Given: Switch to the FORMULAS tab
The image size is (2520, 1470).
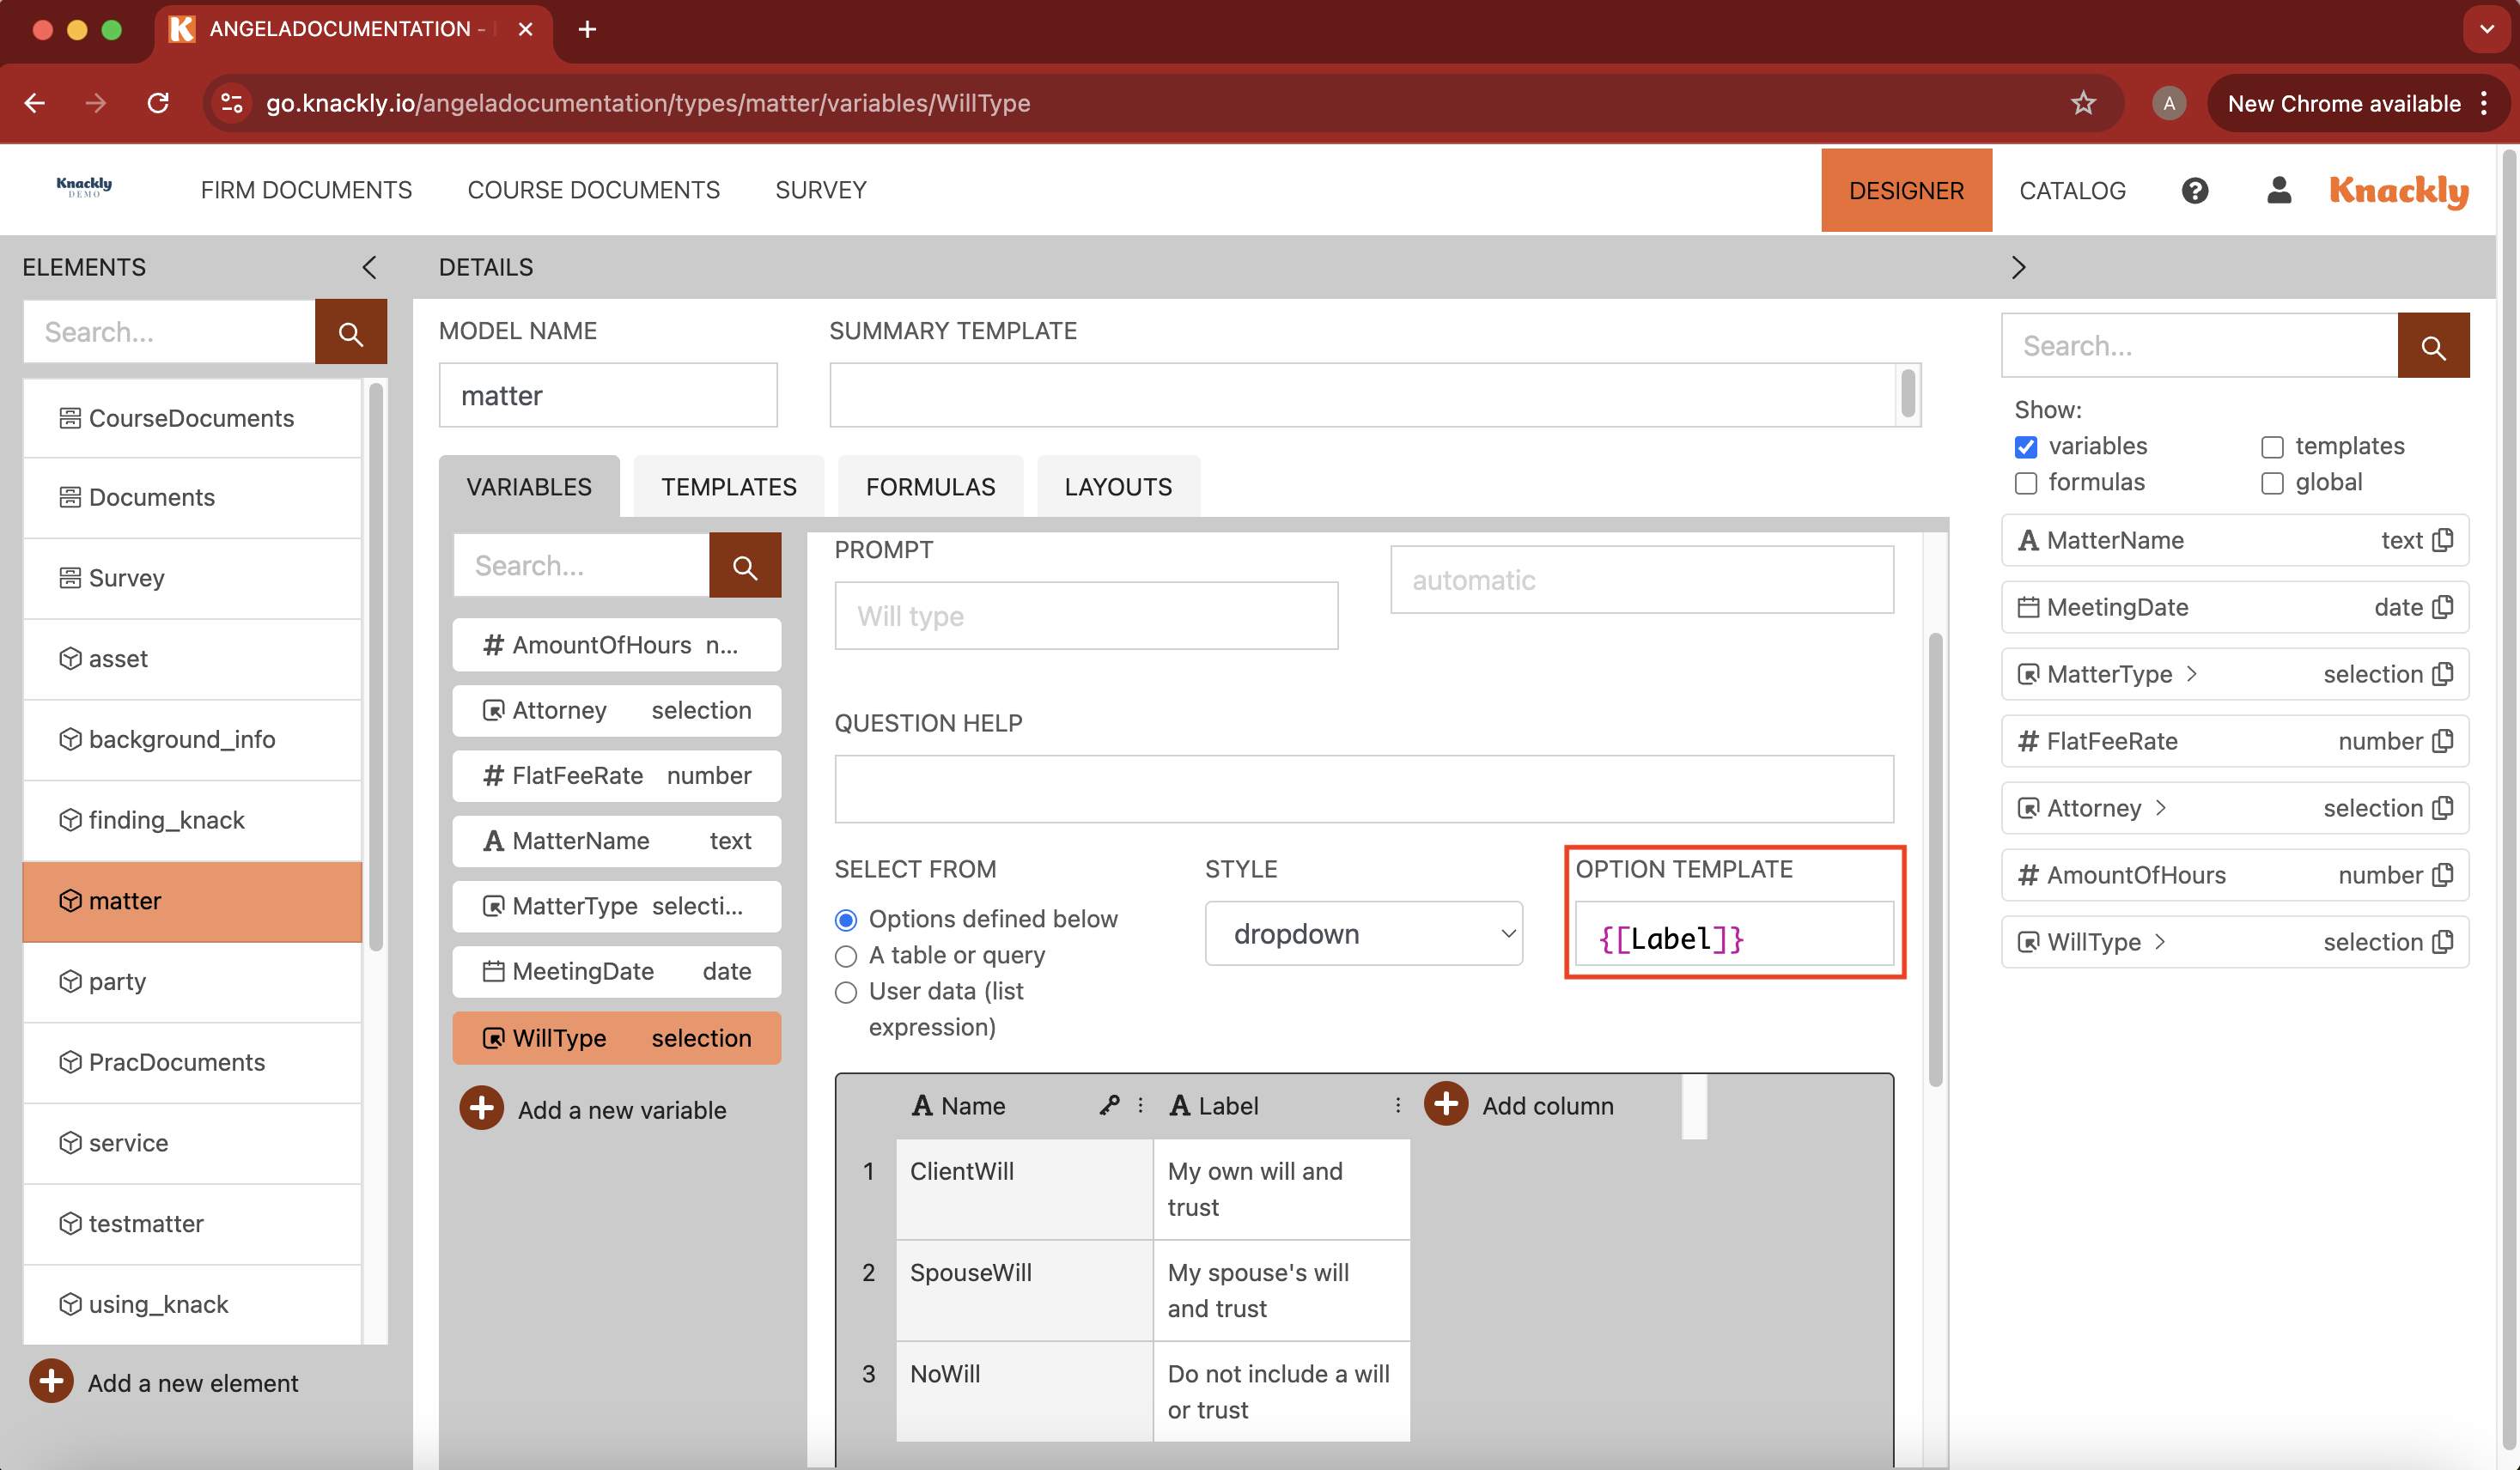Looking at the screenshot, I should (x=929, y=486).
